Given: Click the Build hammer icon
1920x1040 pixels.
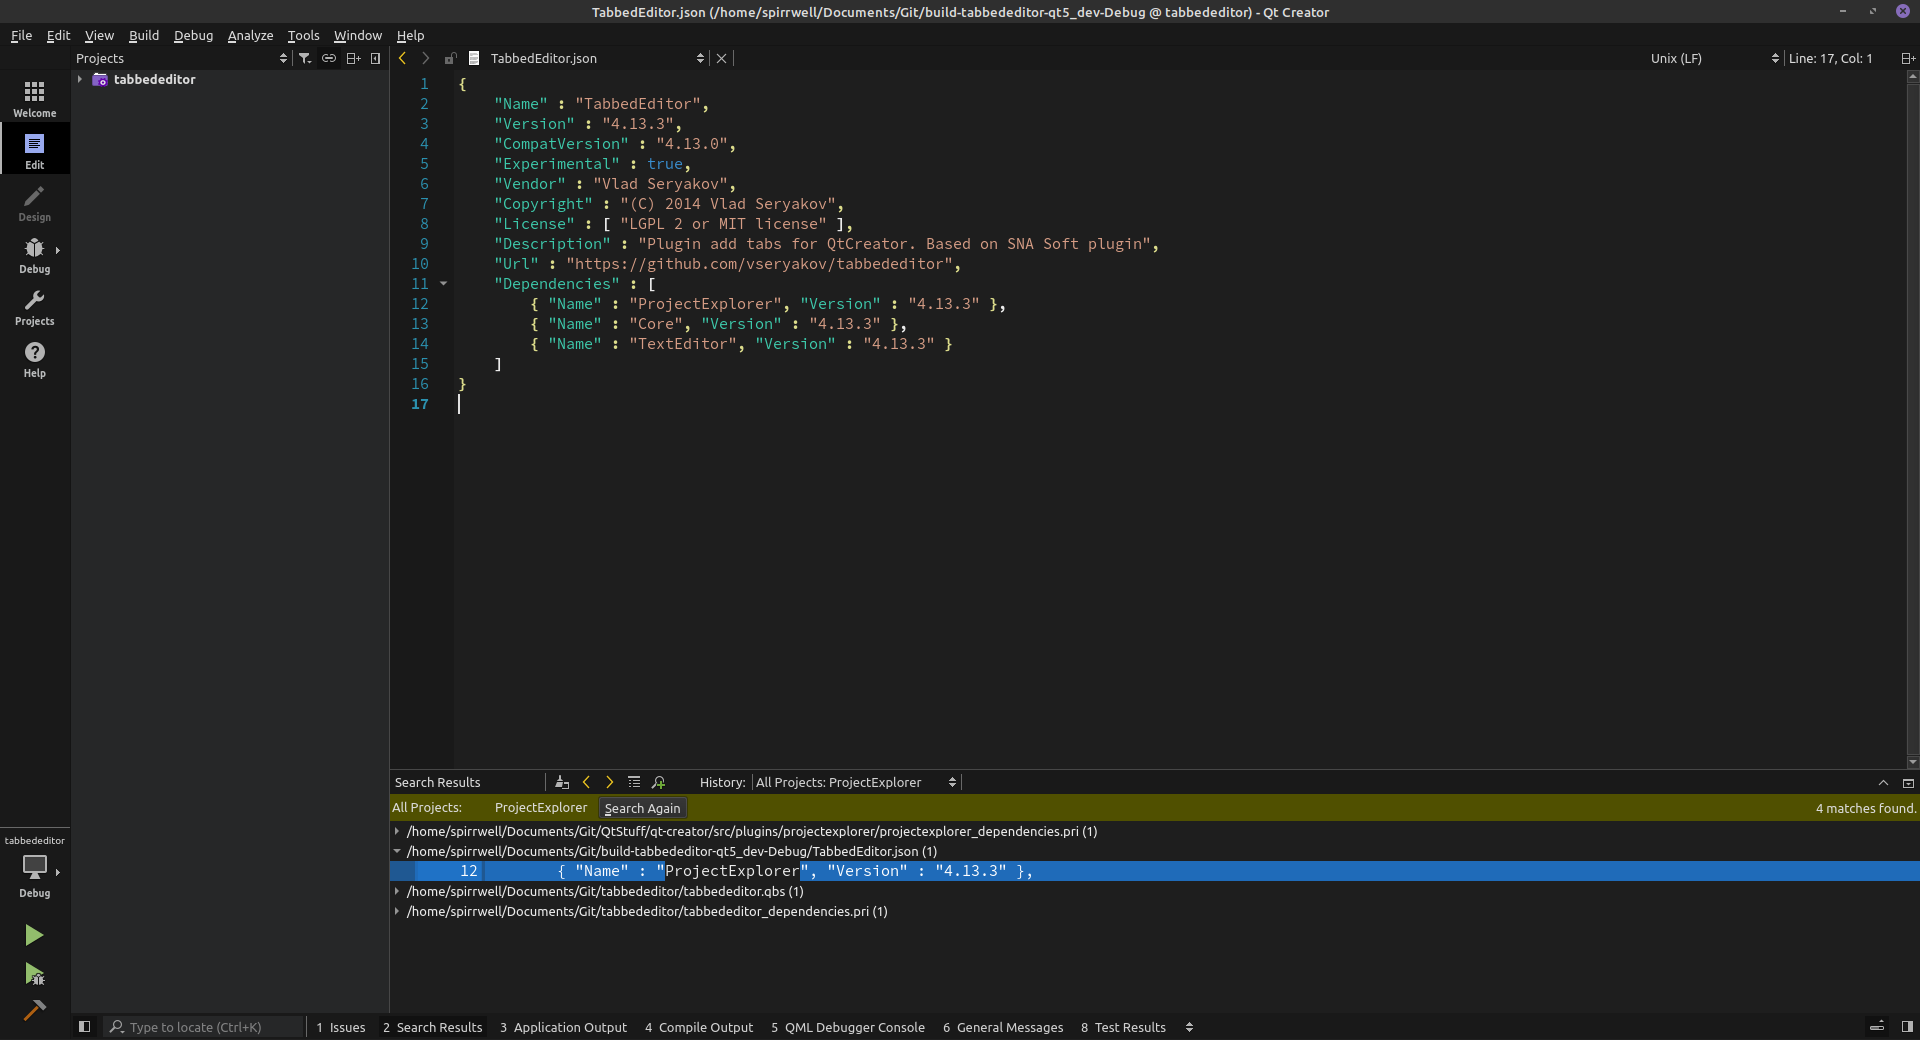Looking at the screenshot, I should tap(34, 1010).
